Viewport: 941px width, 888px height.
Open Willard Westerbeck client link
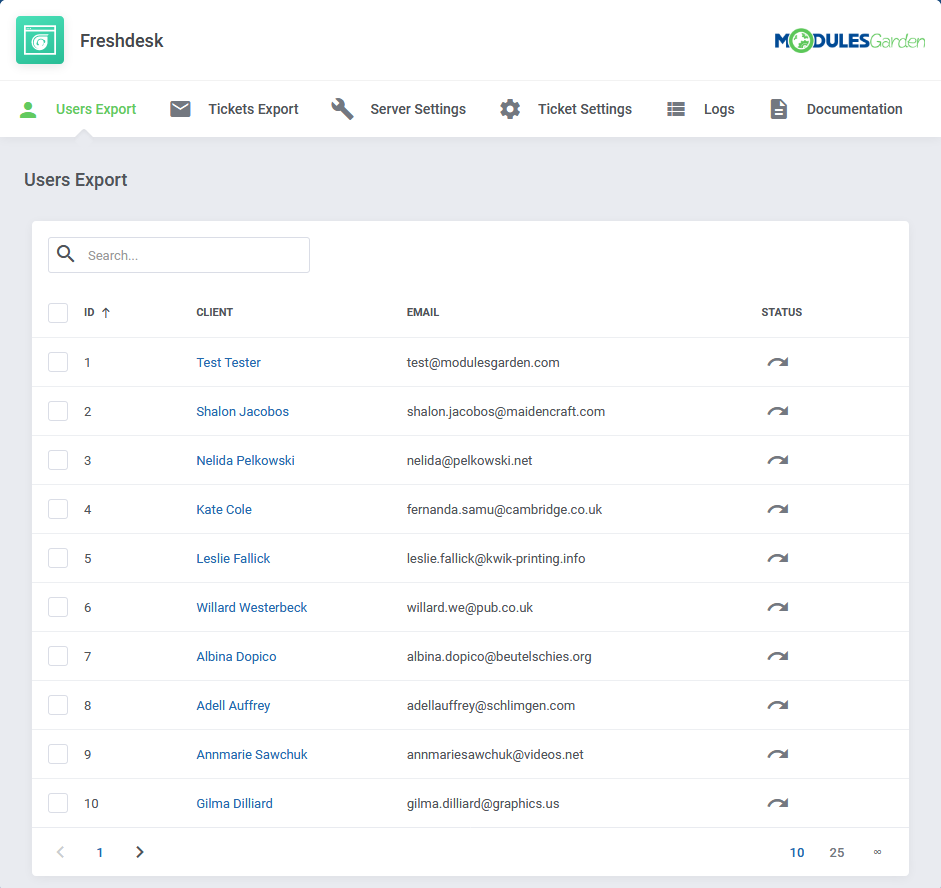pos(251,607)
